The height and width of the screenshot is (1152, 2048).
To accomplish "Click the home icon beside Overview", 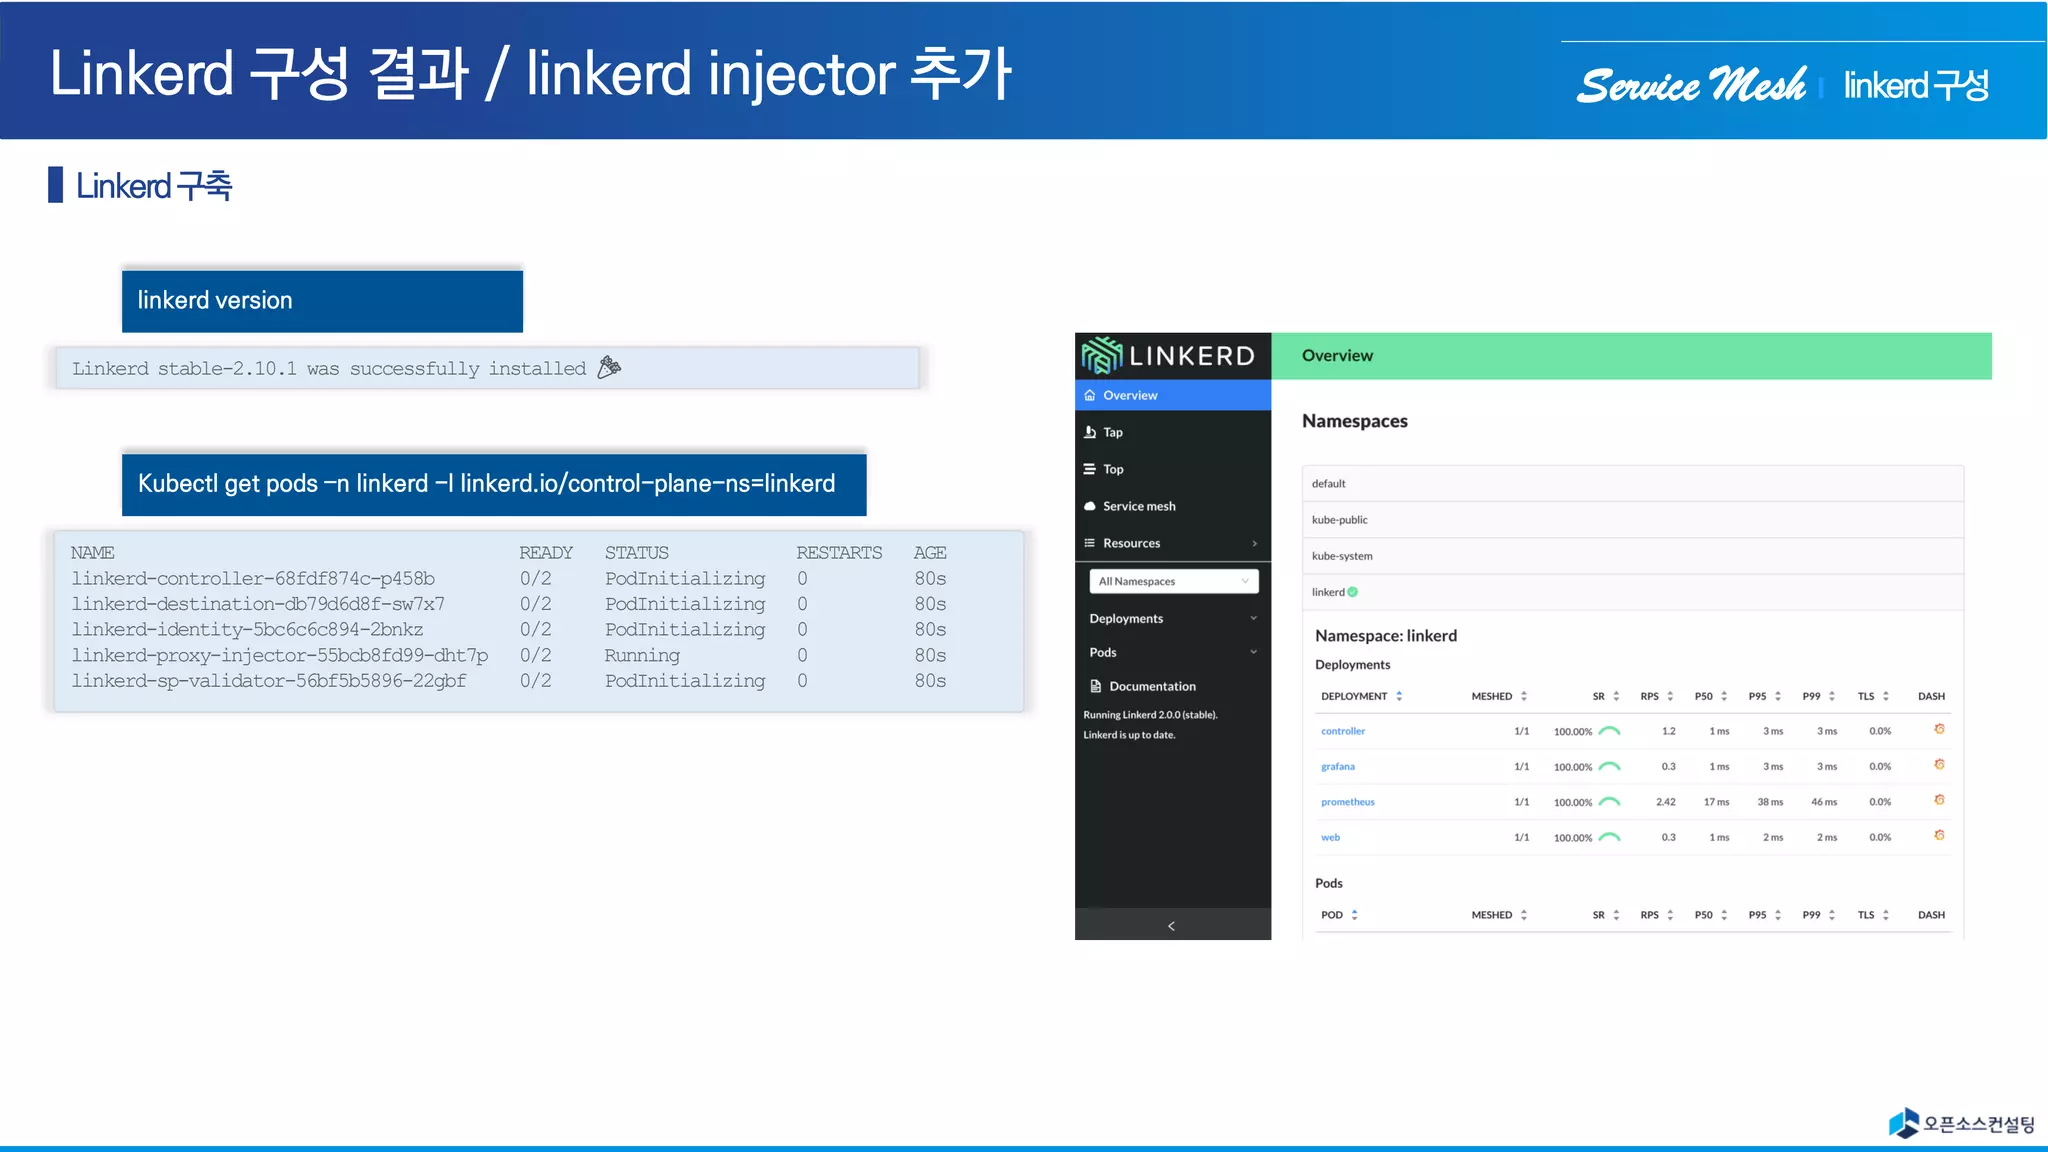I will click(1090, 395).
